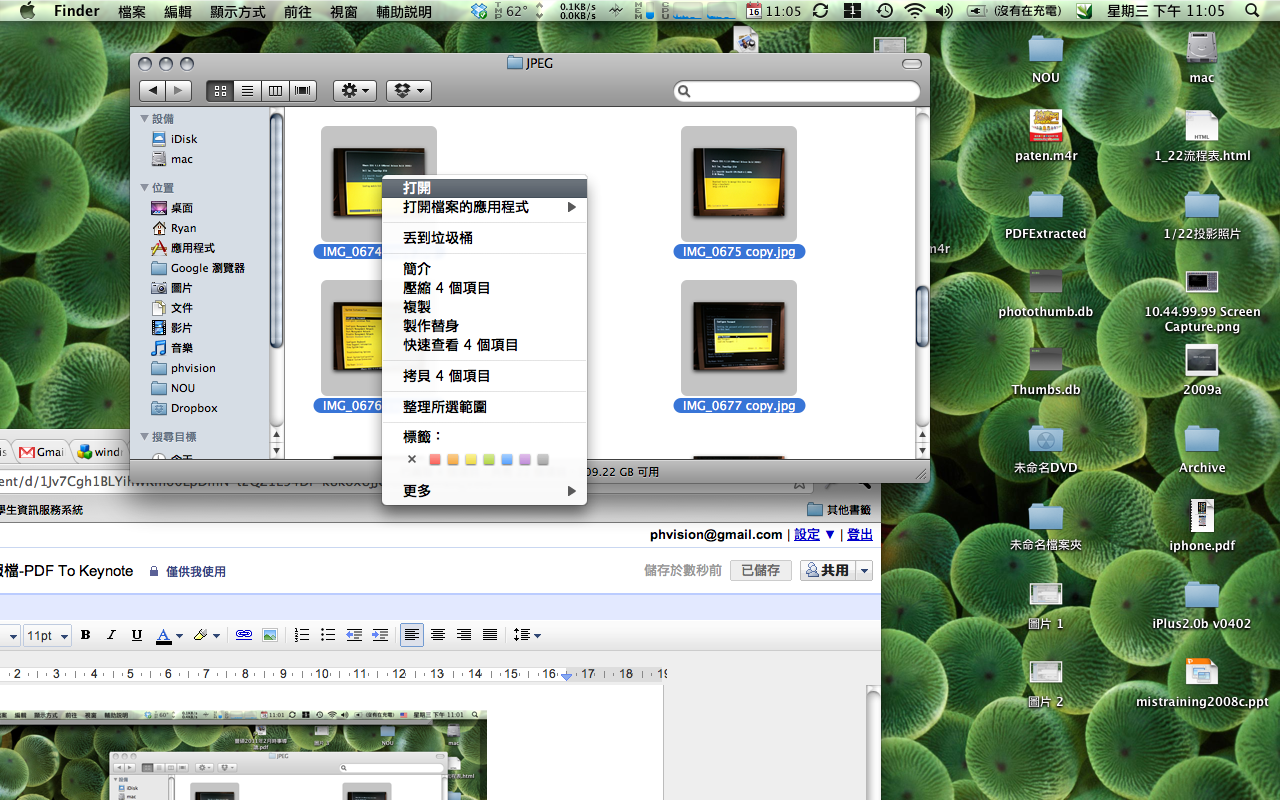Expand the 更多 submenu arrow

click(572, 491)
